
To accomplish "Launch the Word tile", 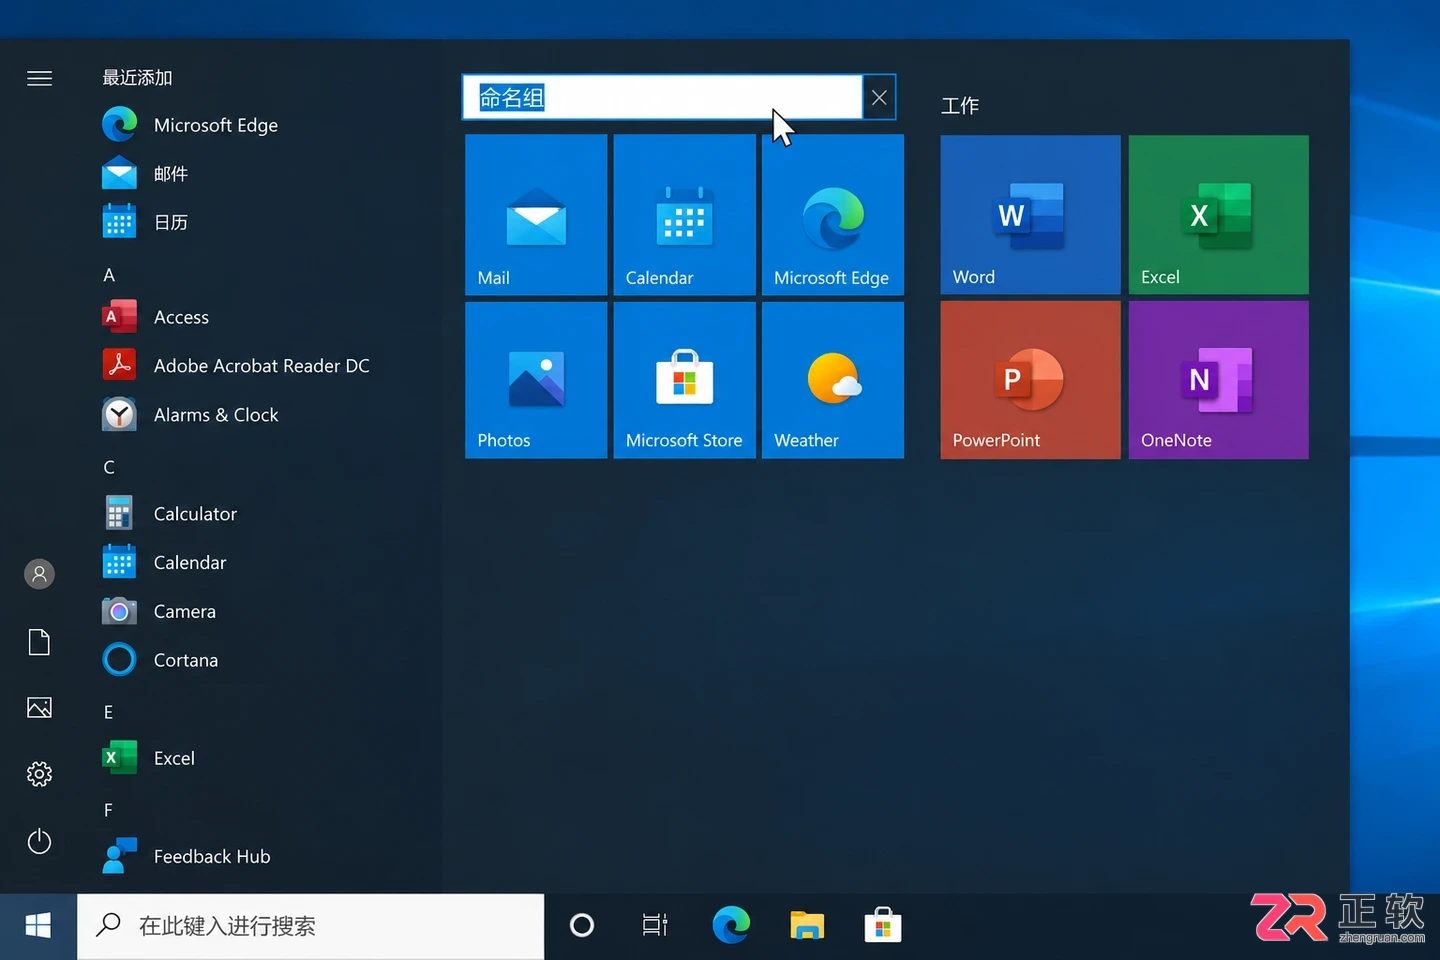I will [x=1030, y=215].
